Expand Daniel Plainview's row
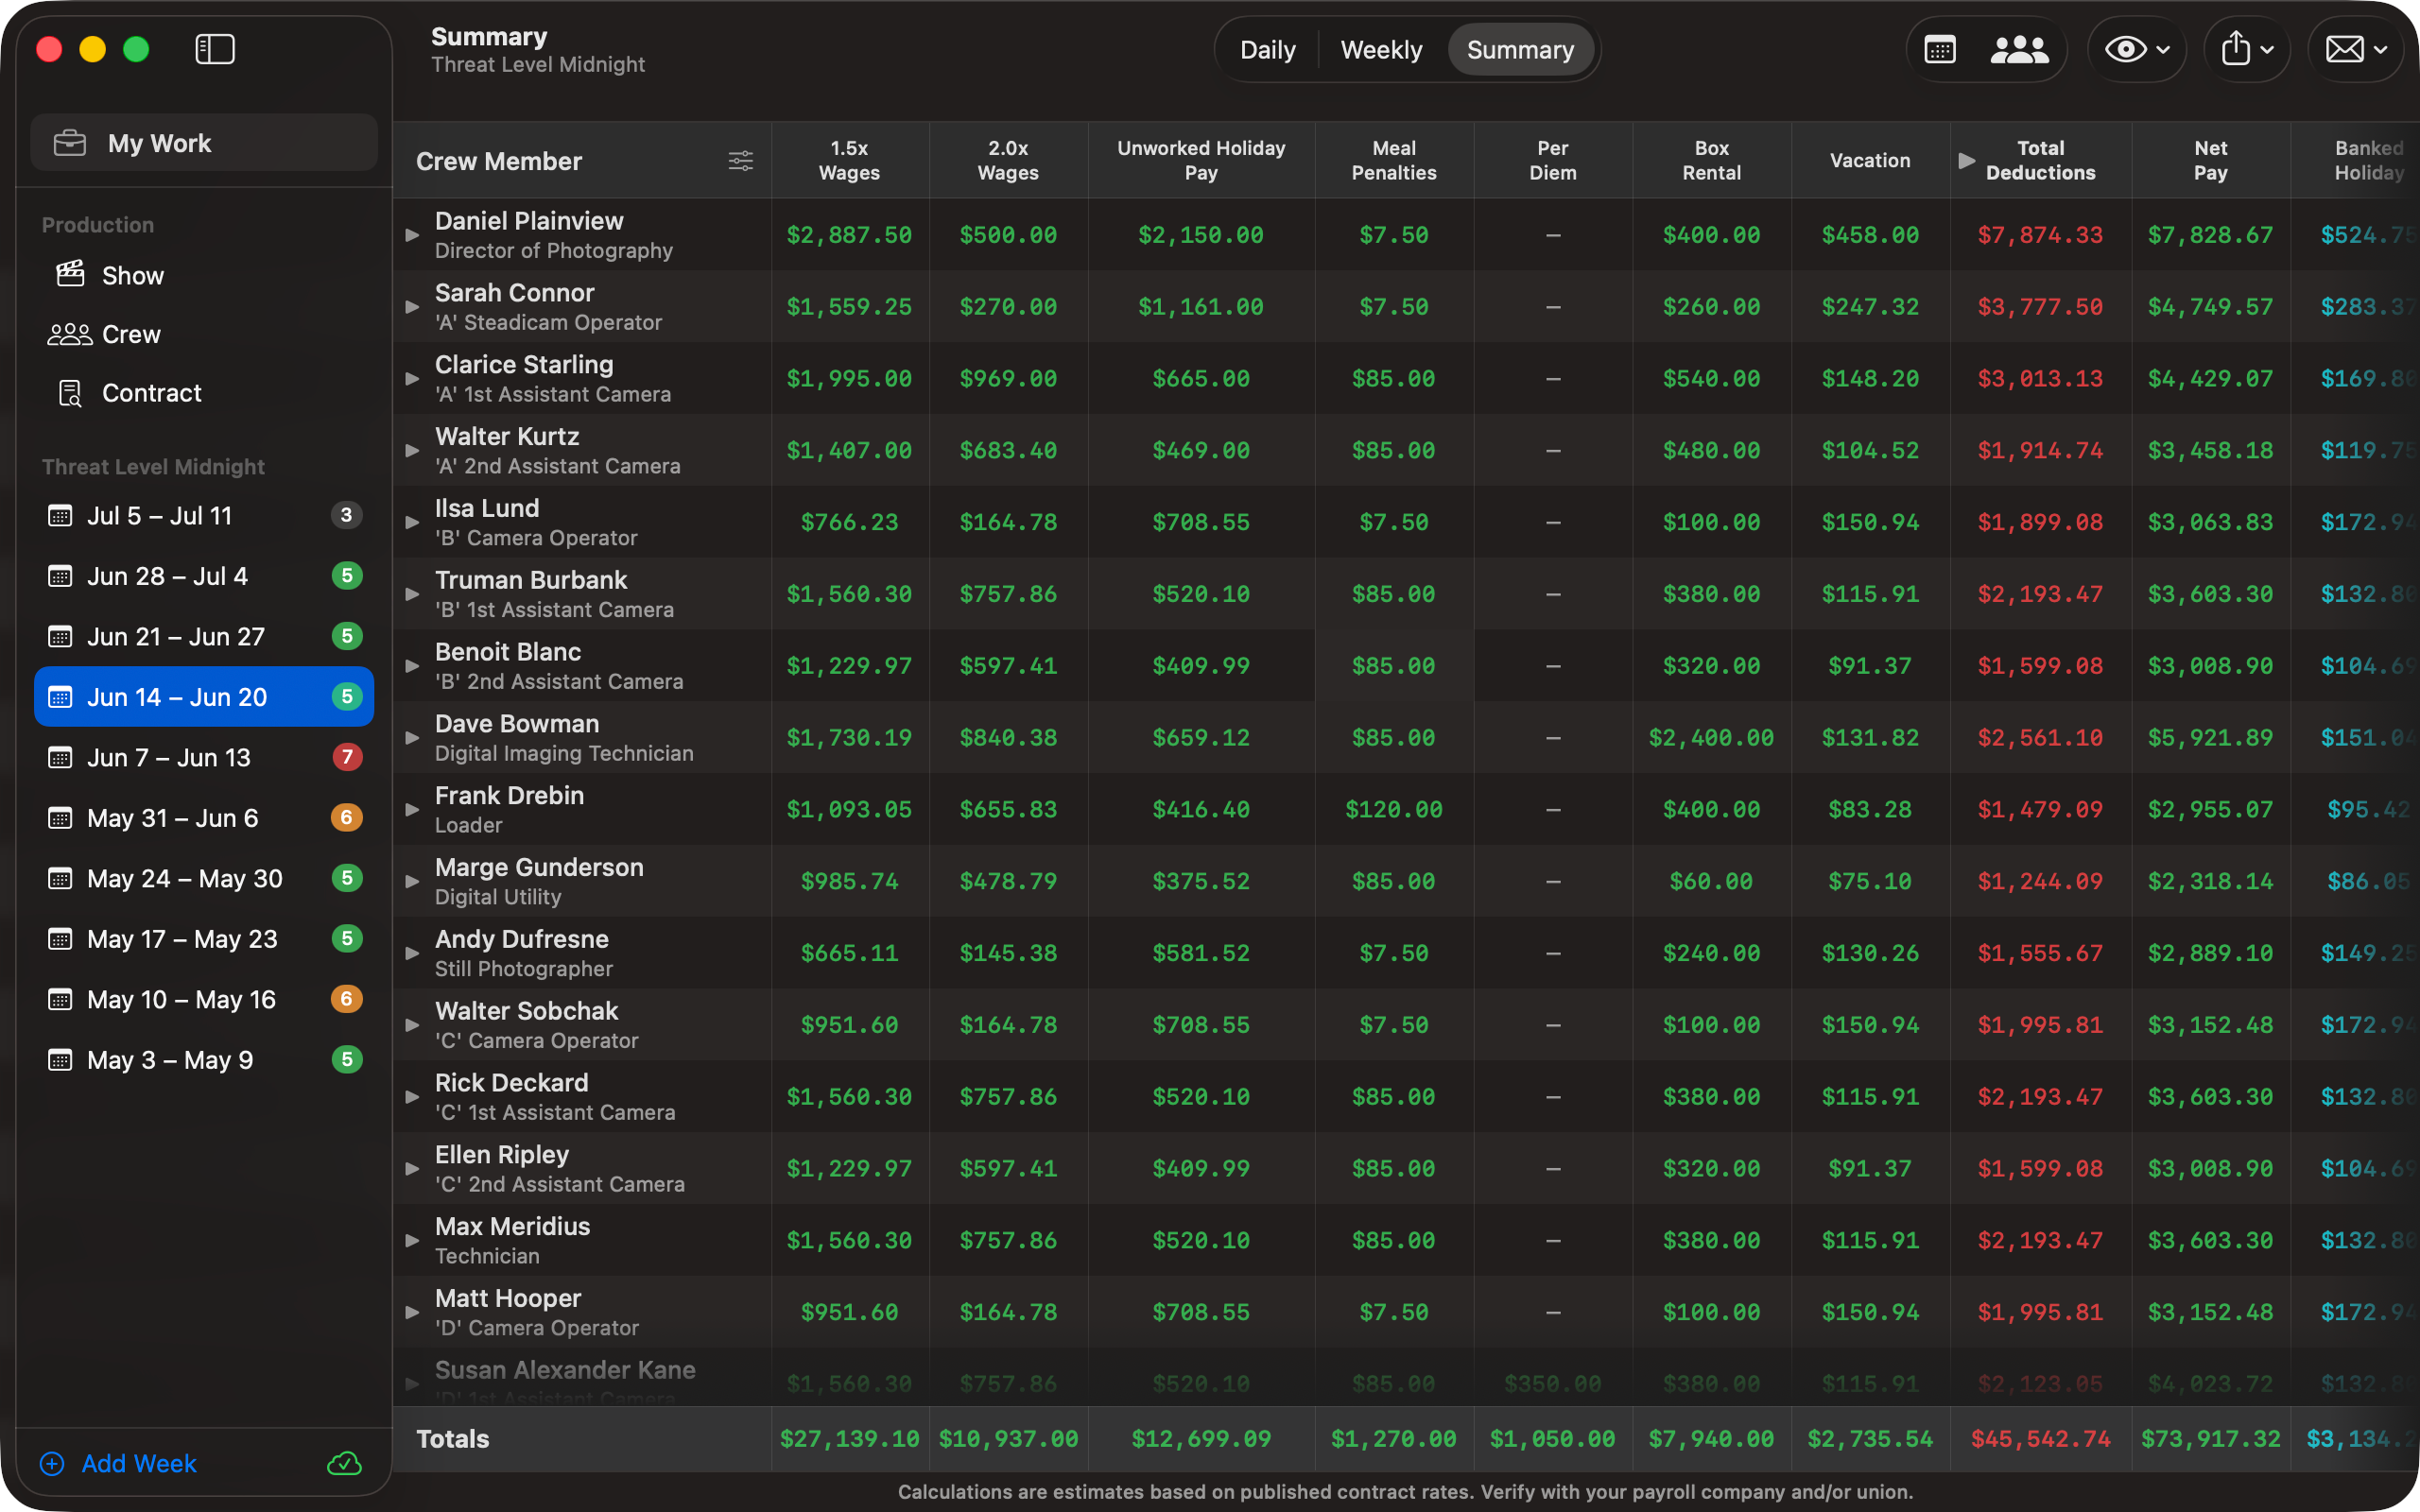This screenshot has width=2420, height=1512. 411,235
